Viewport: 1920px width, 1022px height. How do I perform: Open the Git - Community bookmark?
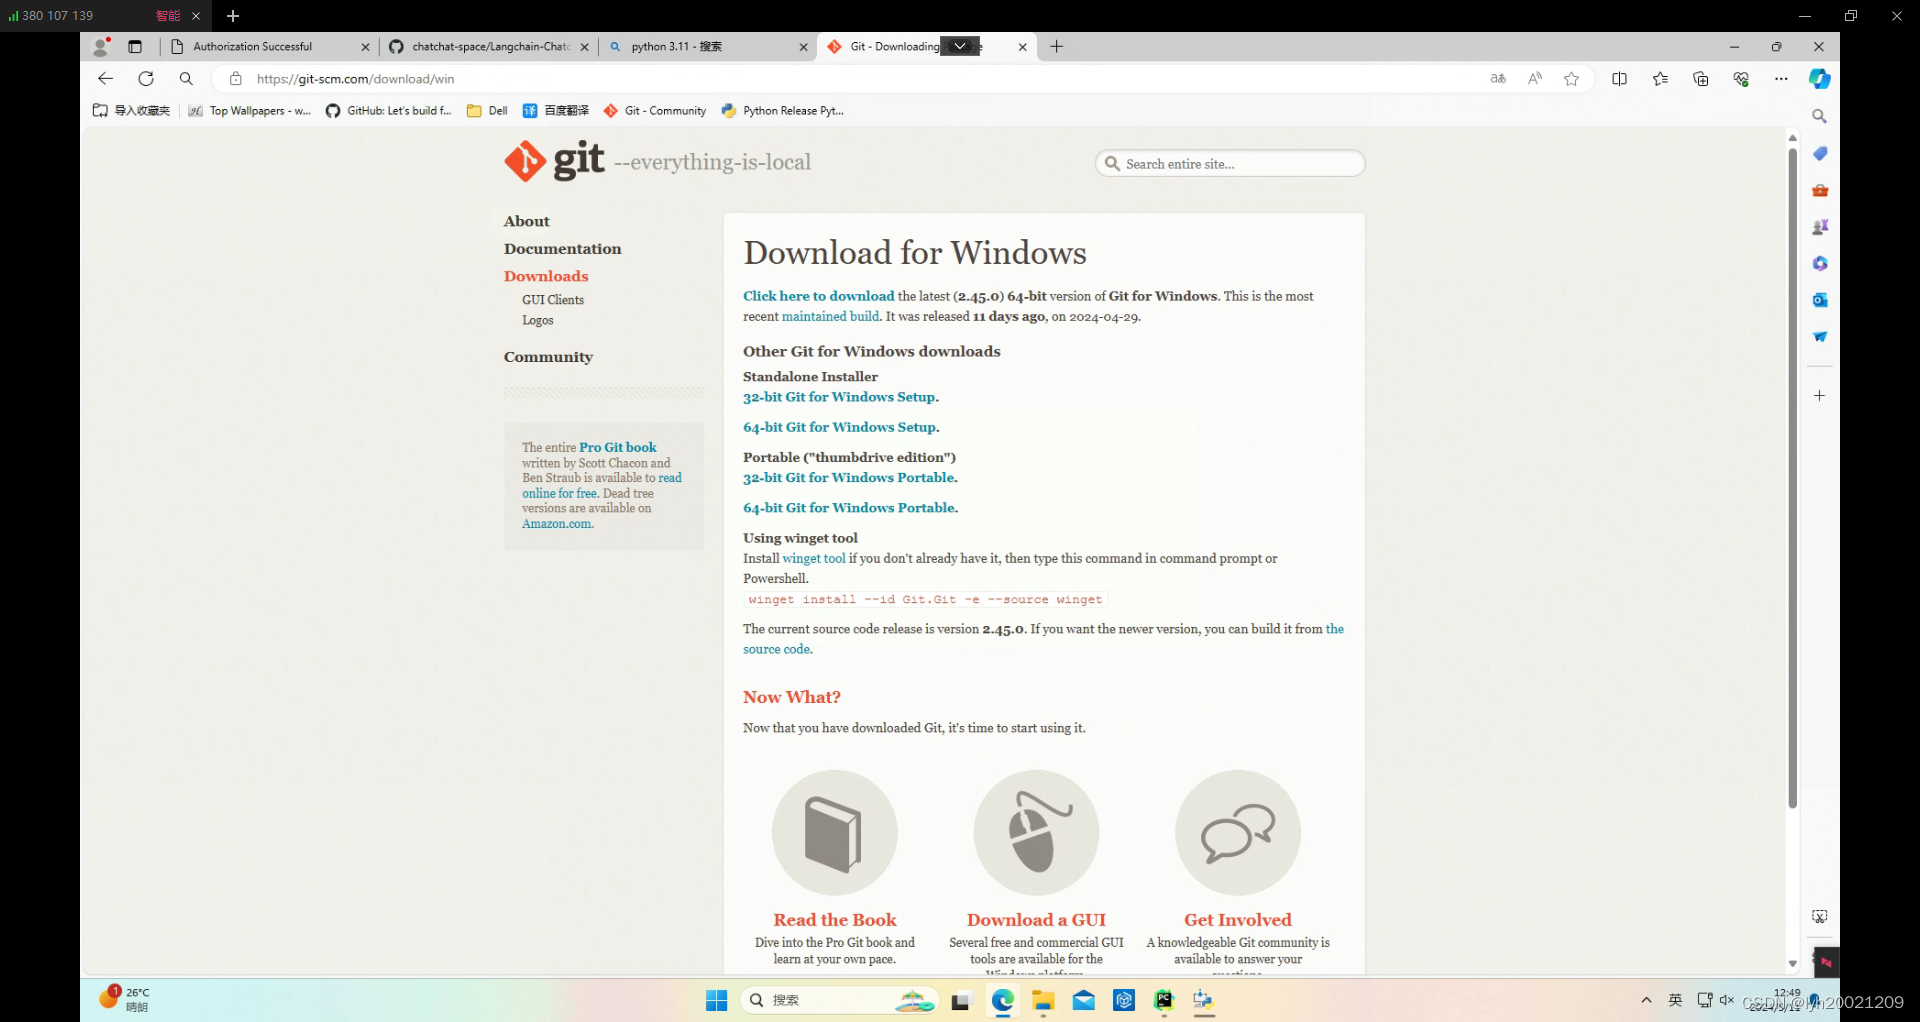coord(655,111)
